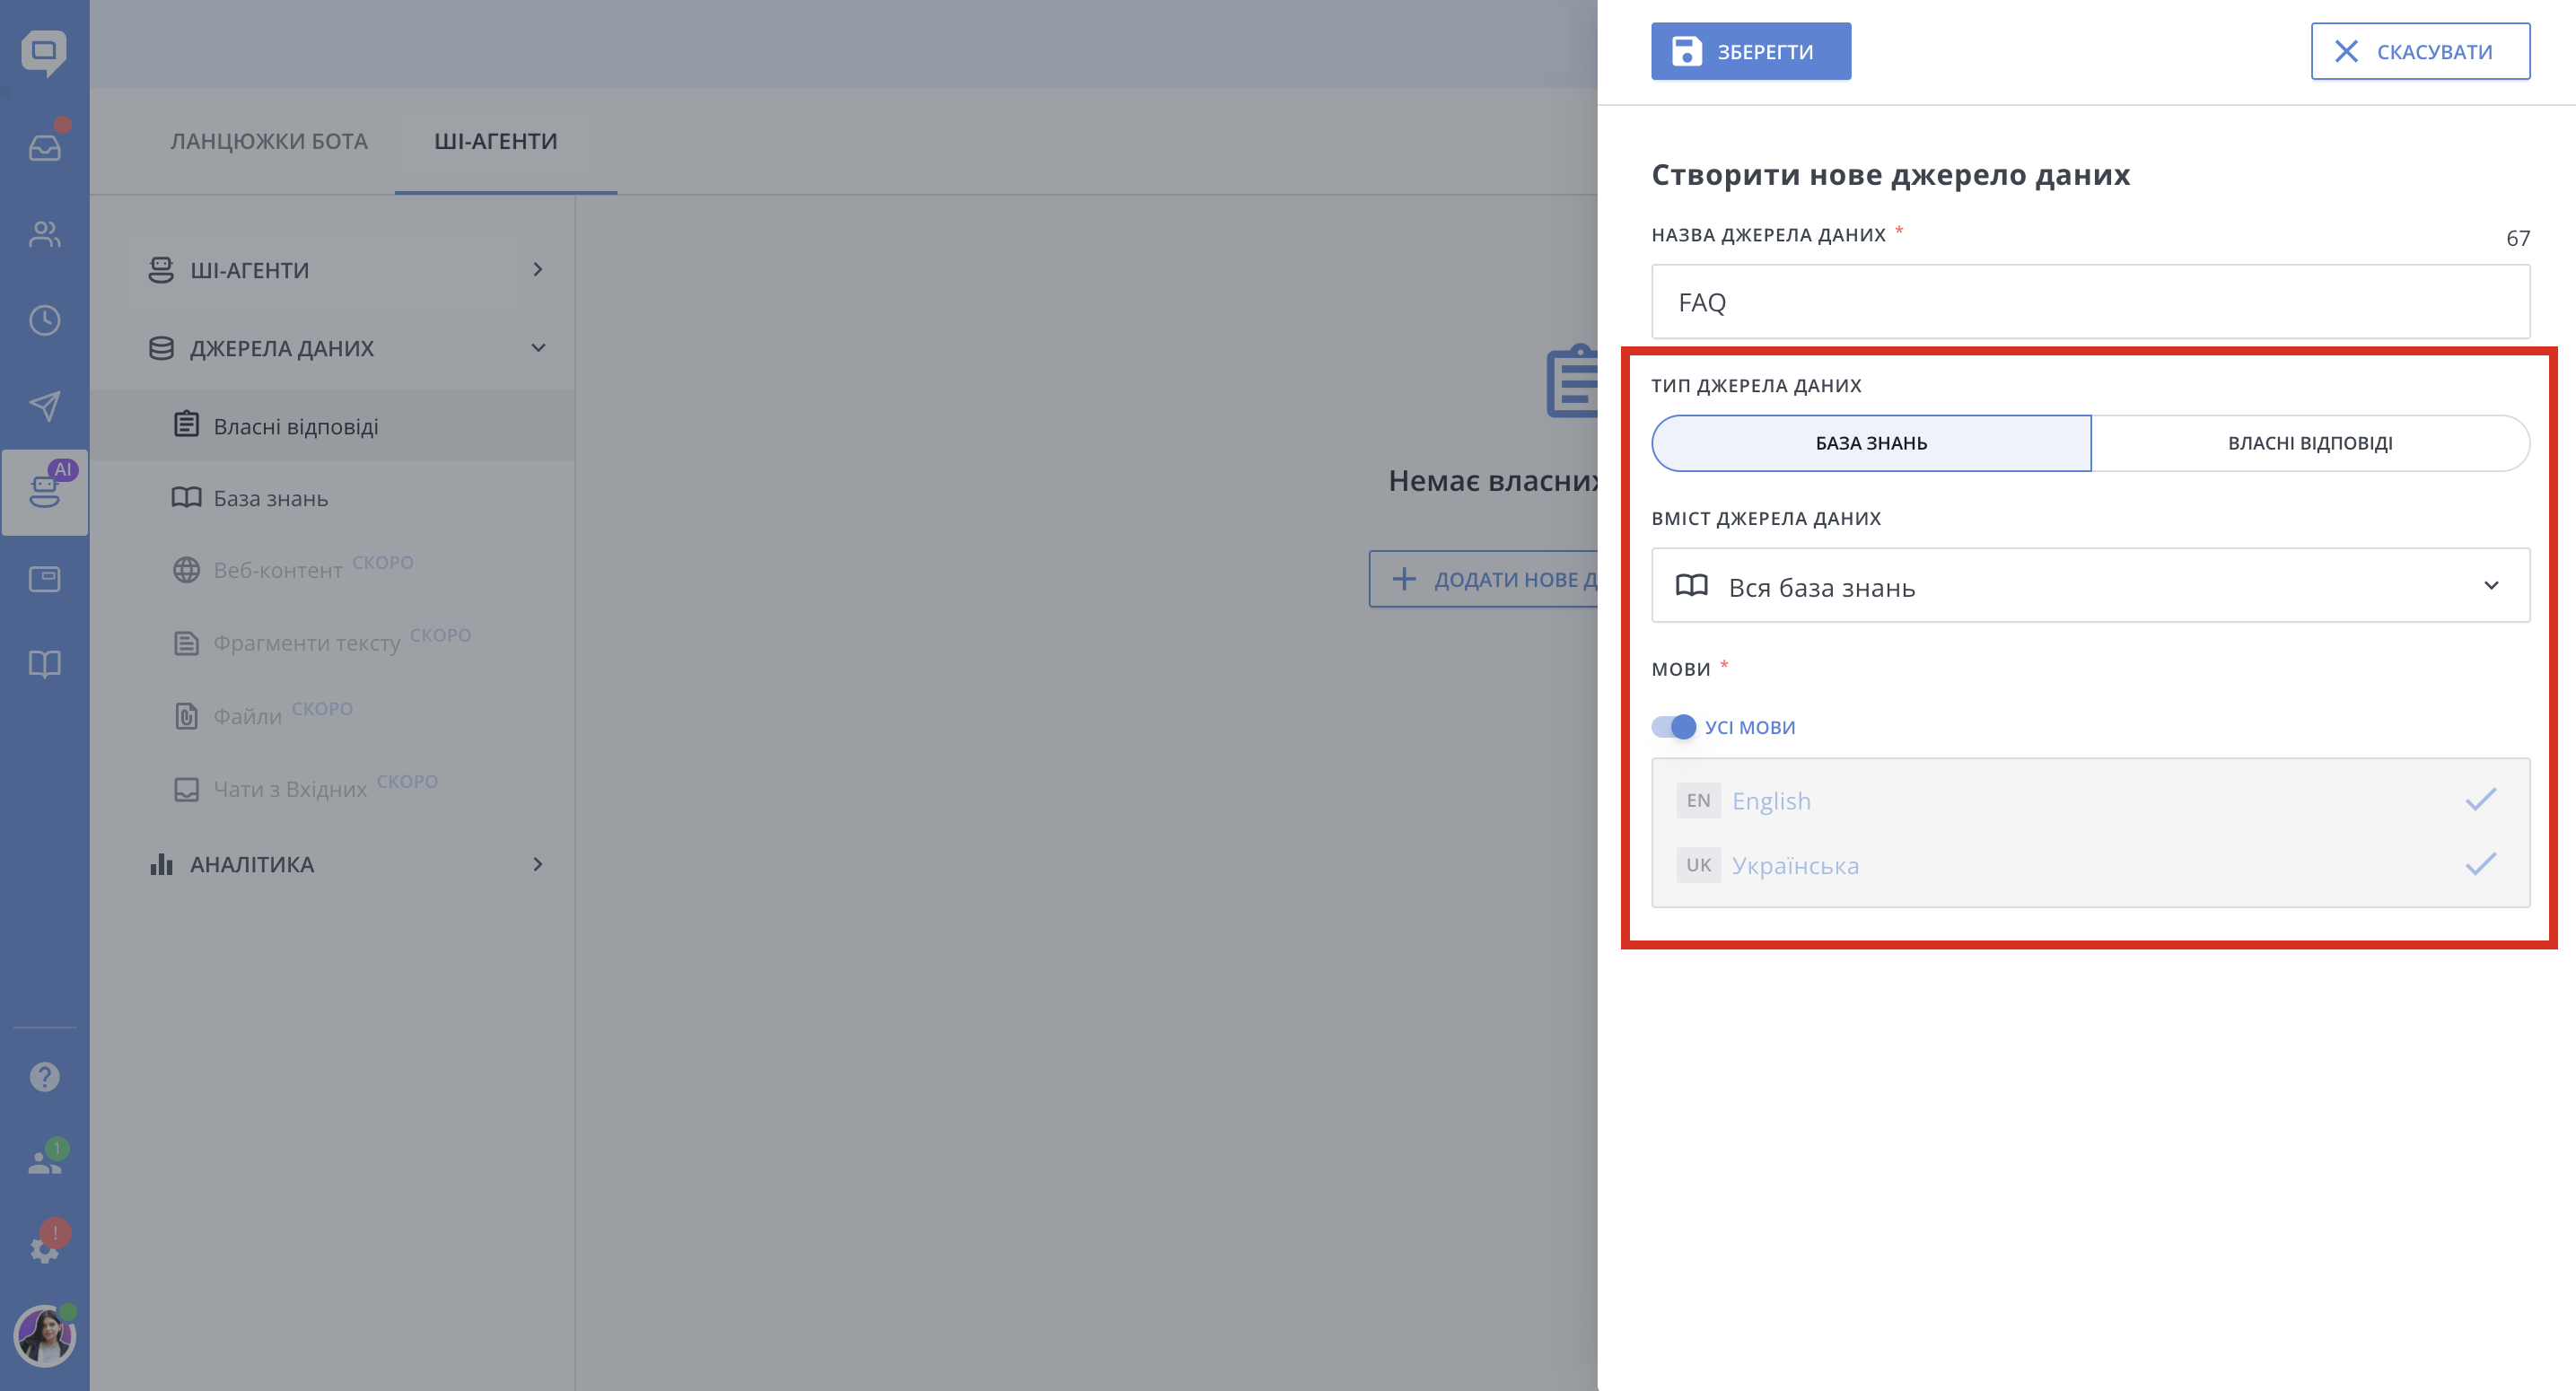Click the character counter 67
Screen dimensions: 2576x1391
click(2517, 238)
